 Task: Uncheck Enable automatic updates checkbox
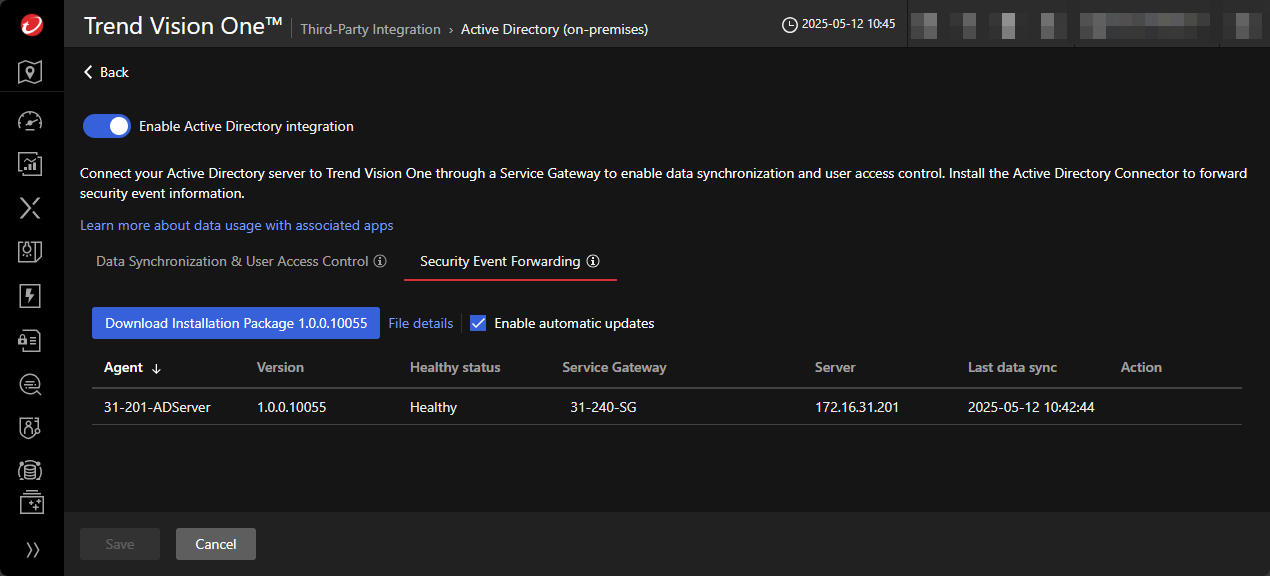(478, 323)
